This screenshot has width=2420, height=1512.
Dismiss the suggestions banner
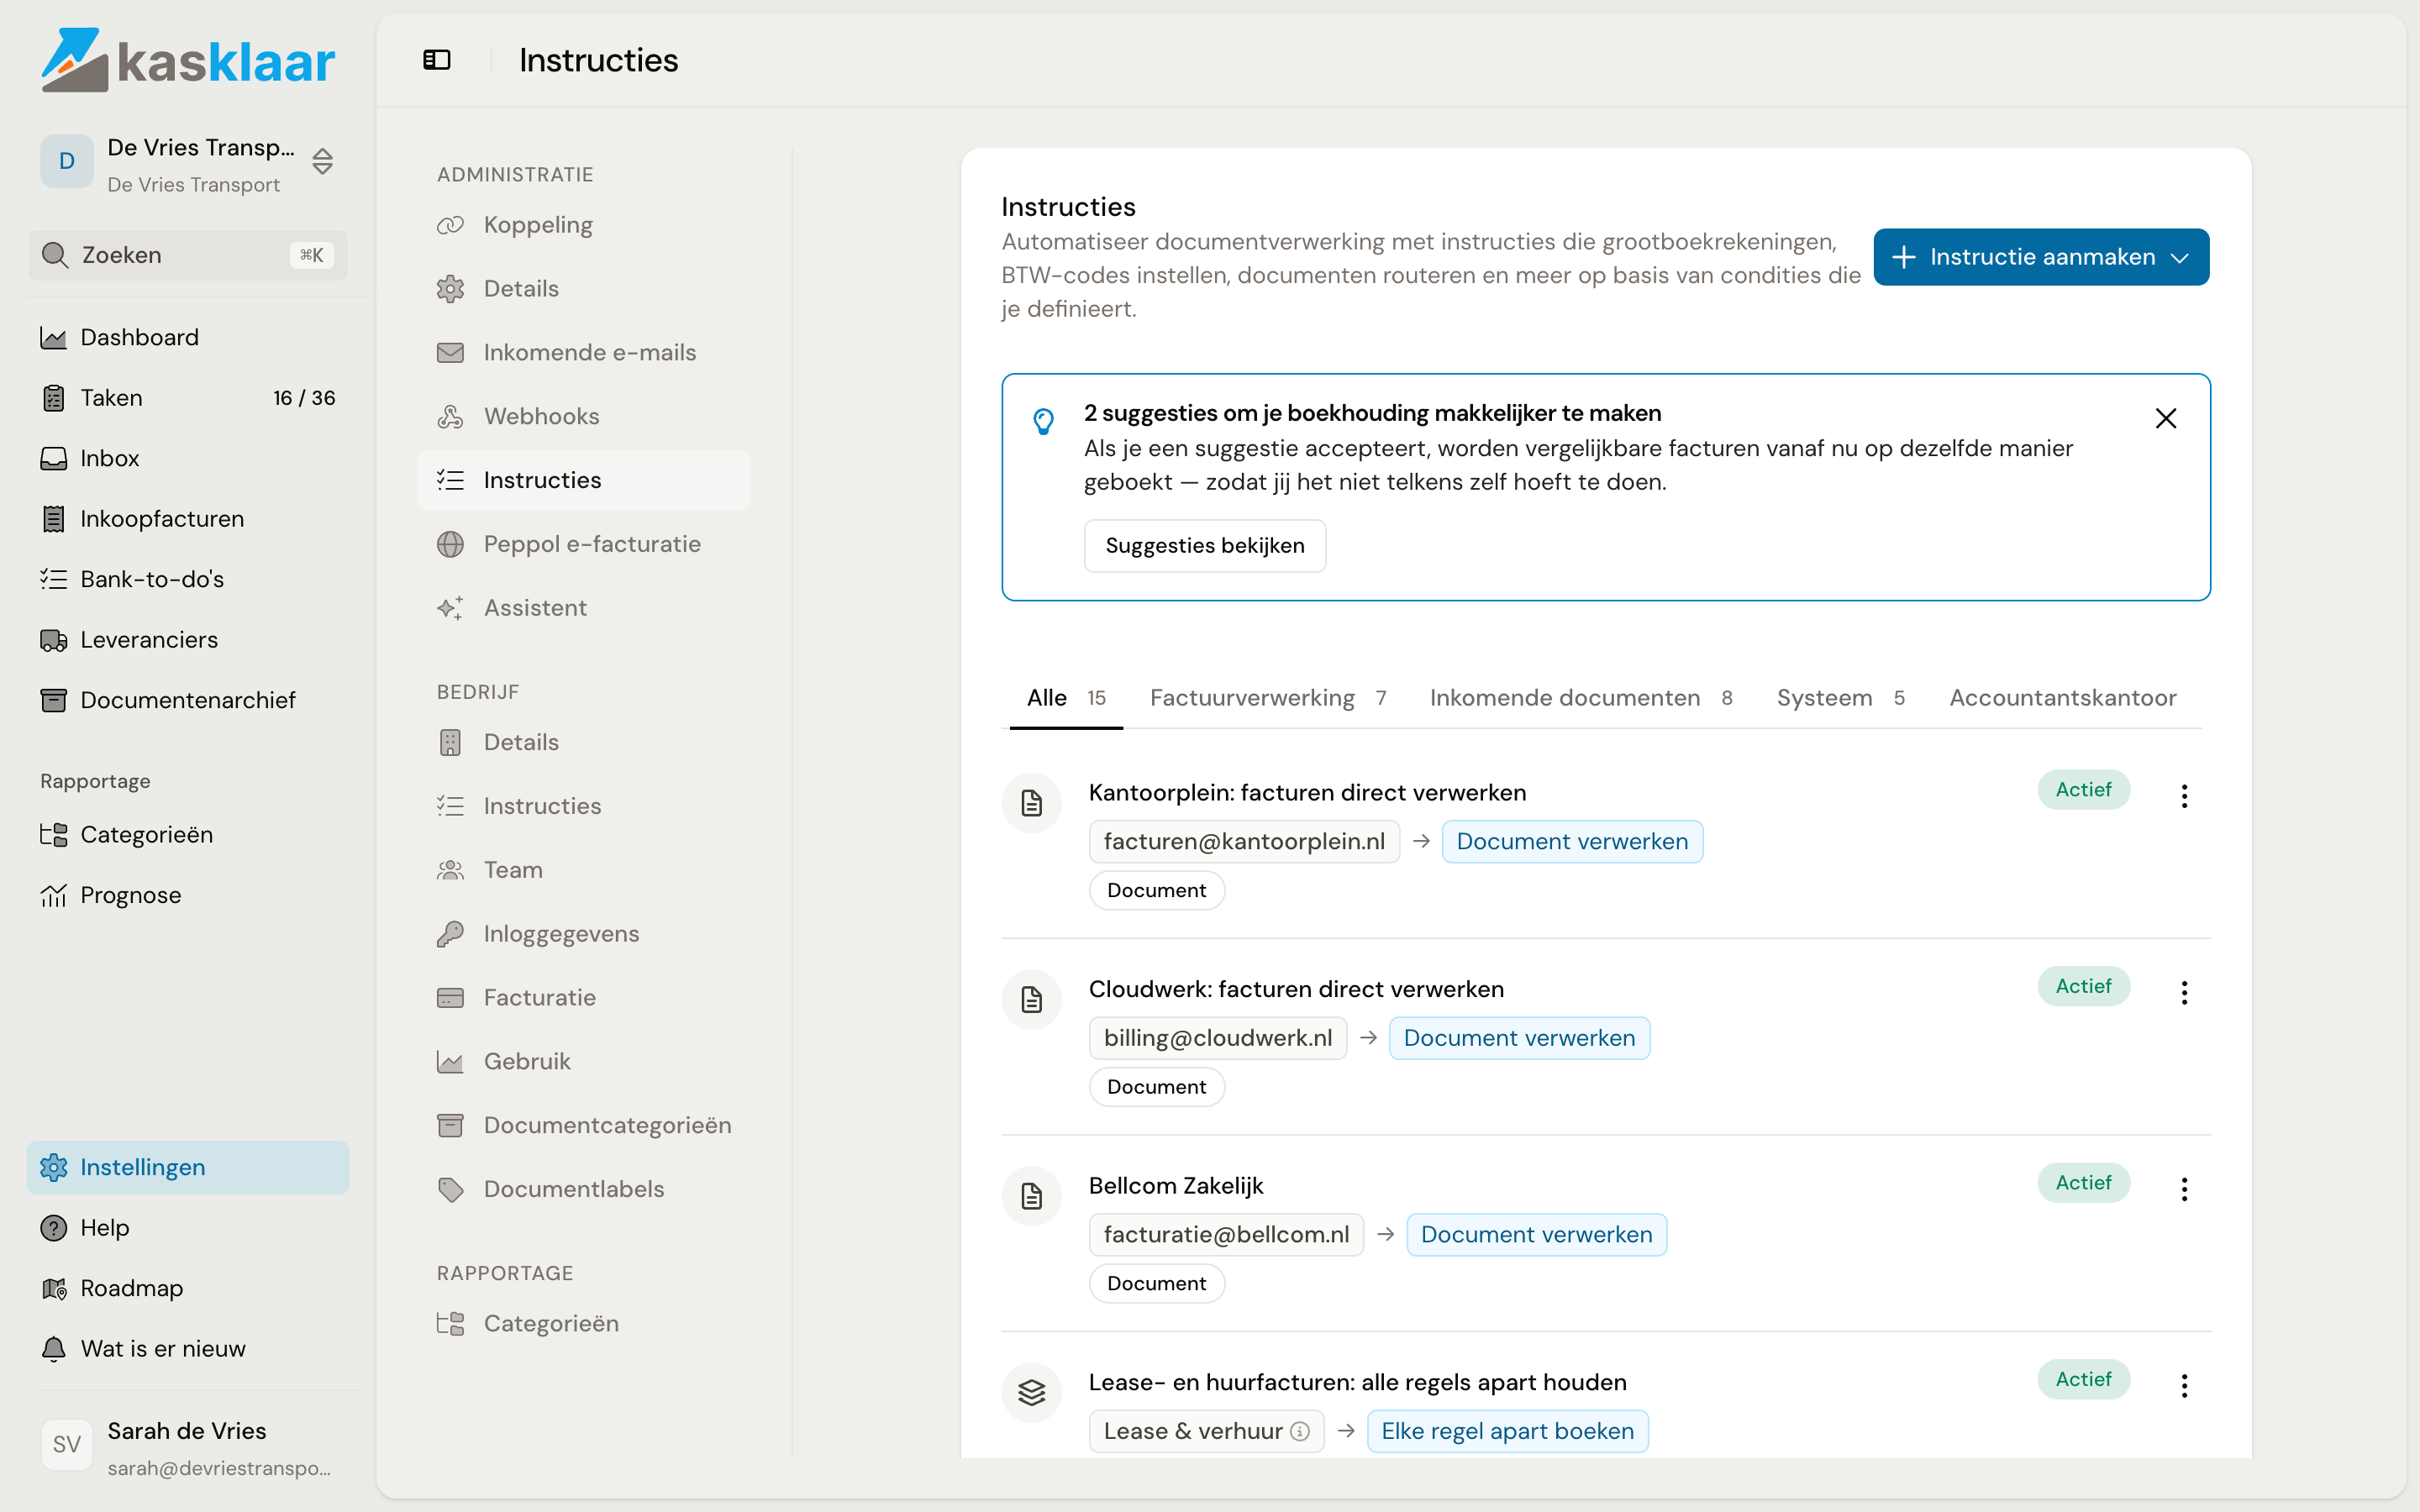2166,418
